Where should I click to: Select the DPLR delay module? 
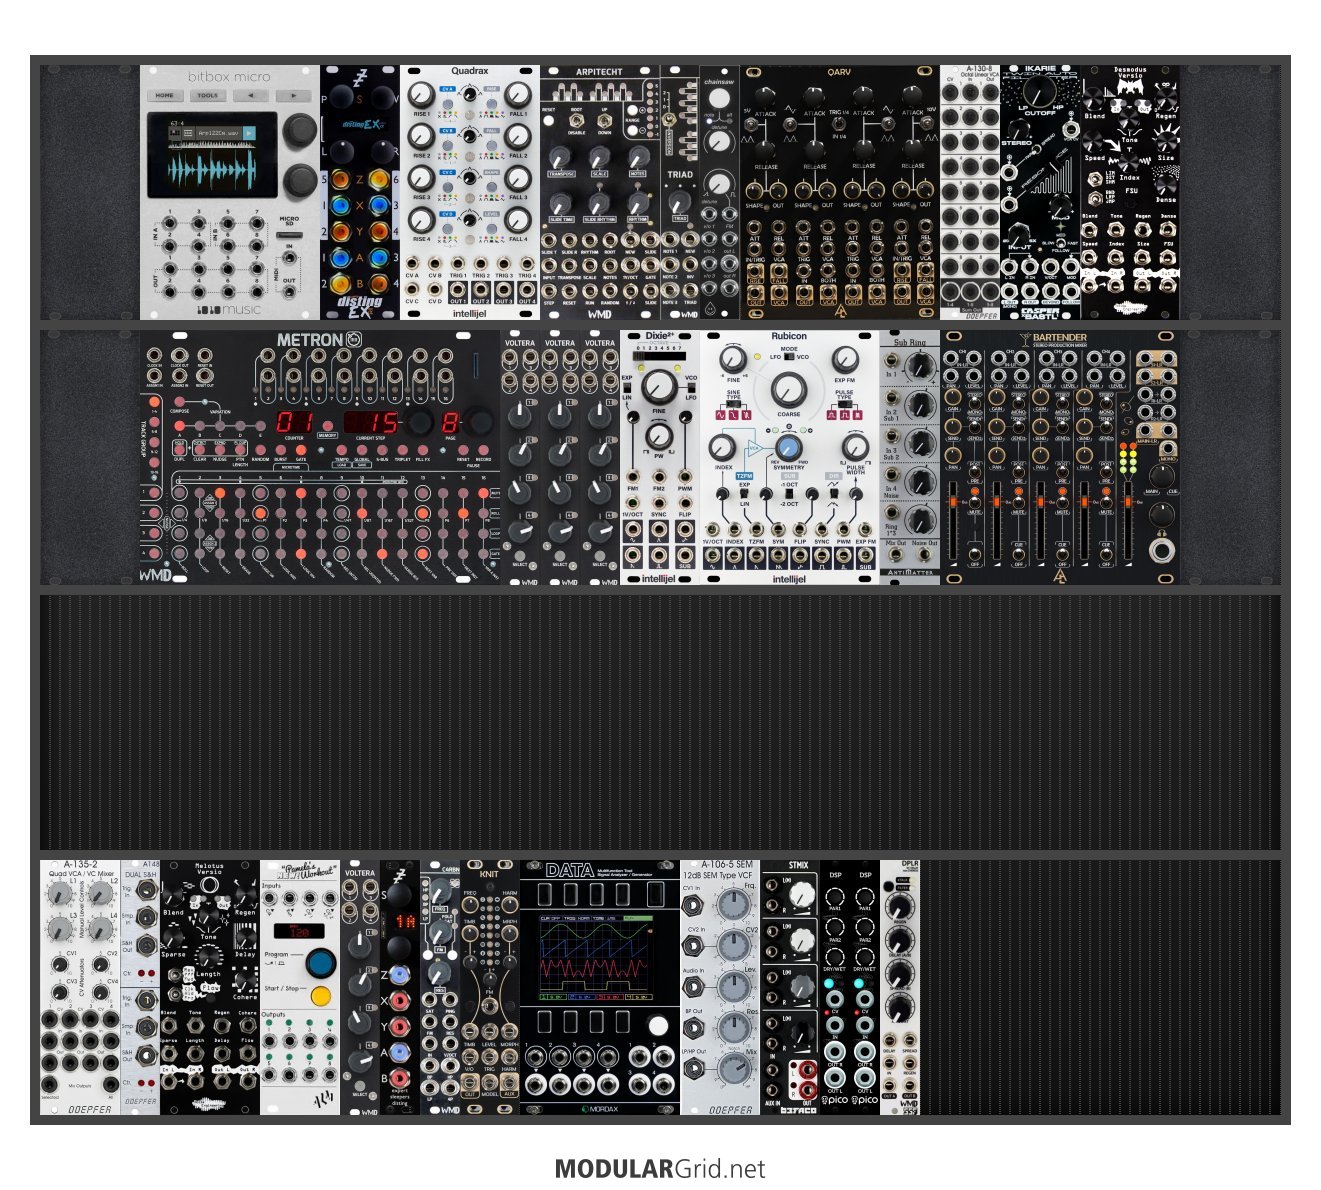point(900,987)
